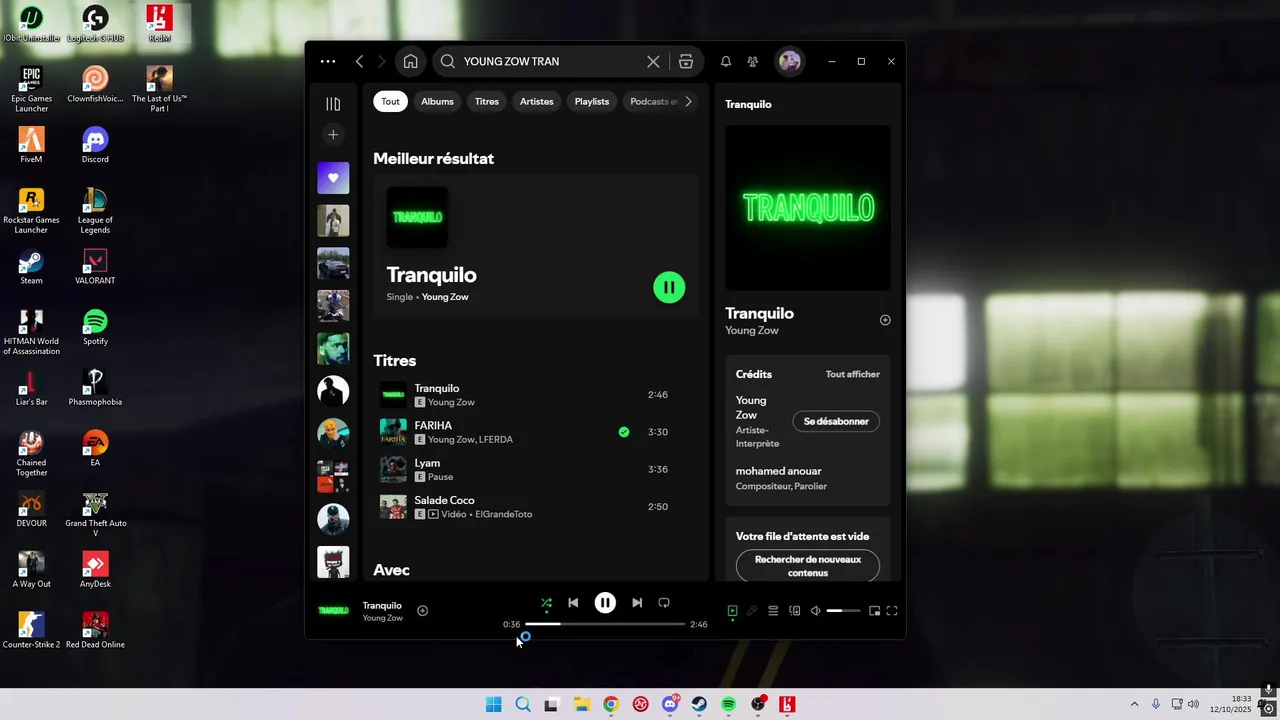Clear the search field text
Viewport: 1280px width, 720px height.
[x=653, y=61]
